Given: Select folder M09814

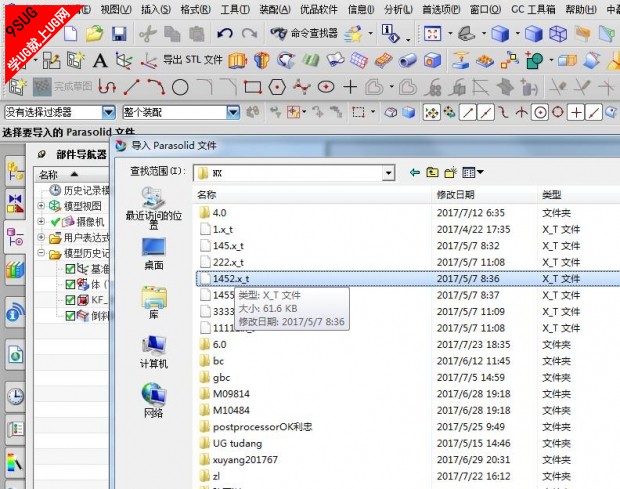Looking at the screenshot, I should [x=225, y=394].
